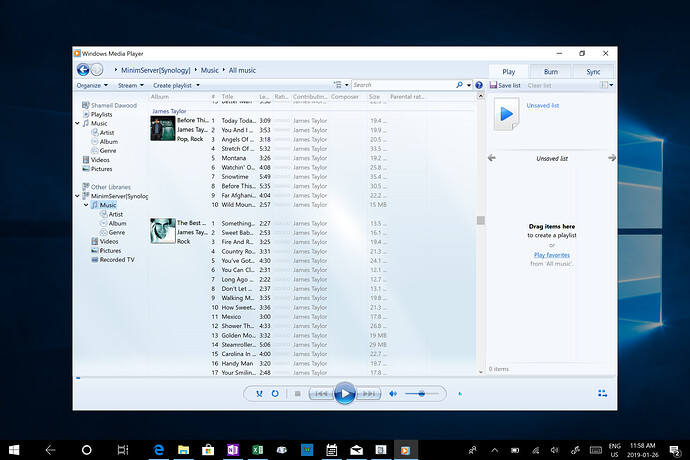Click the Create playlist button
The height and width of the screenshot is (460, 690).
[172, 85]
